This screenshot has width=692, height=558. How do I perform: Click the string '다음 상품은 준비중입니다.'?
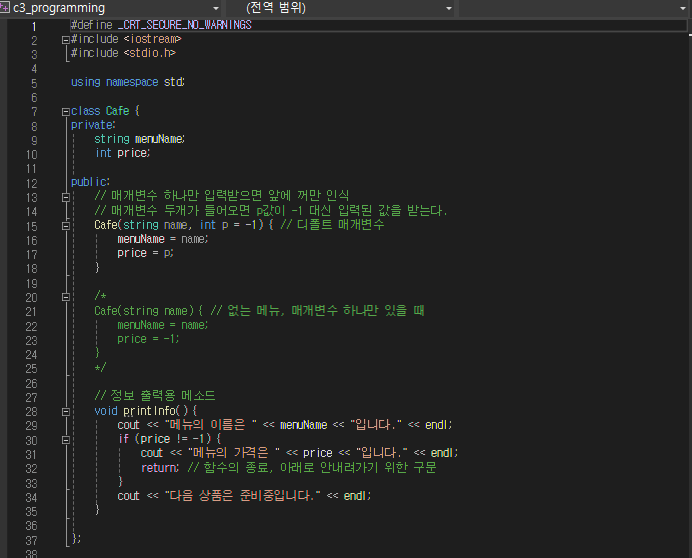tap(242, 496)
